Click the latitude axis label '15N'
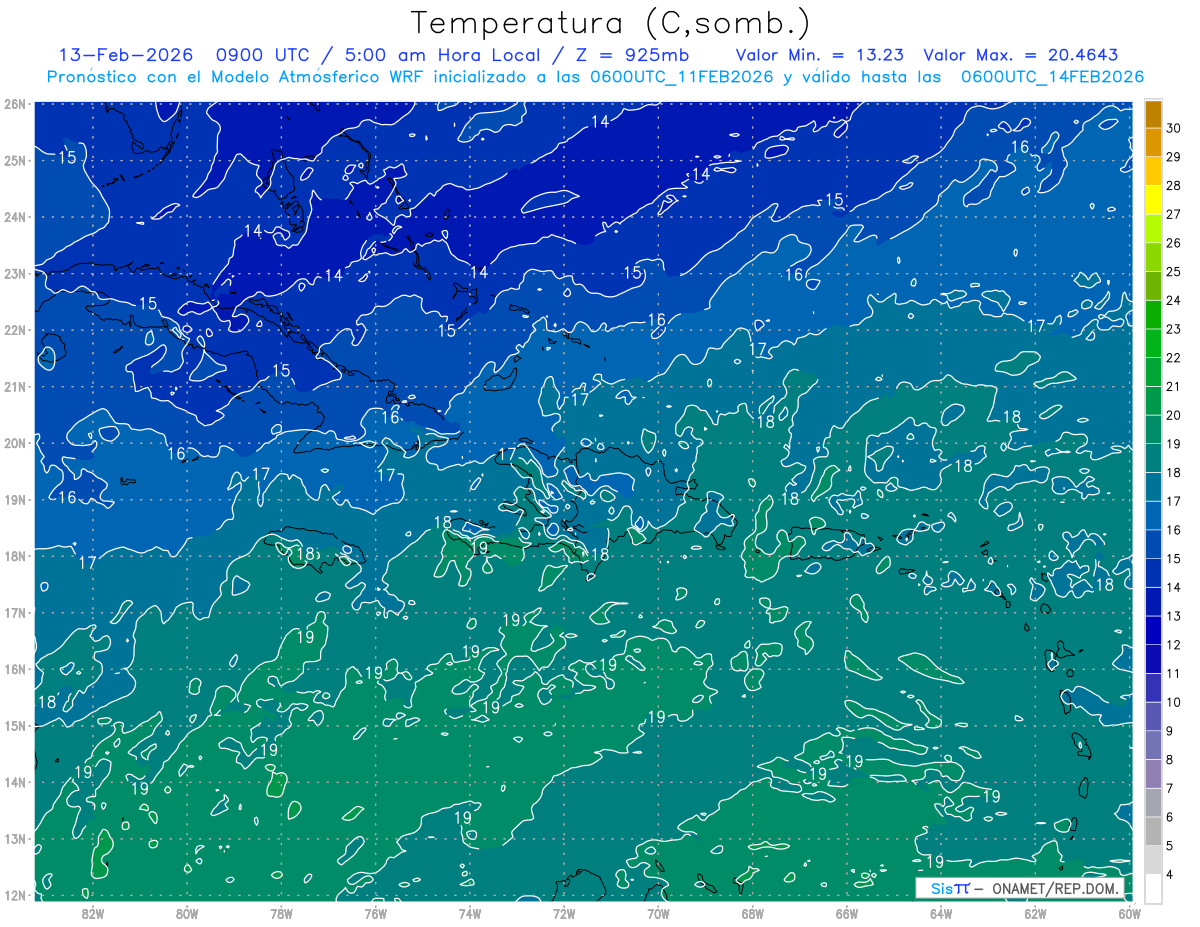Viewport: 1200px width, 927px height. 15,725
